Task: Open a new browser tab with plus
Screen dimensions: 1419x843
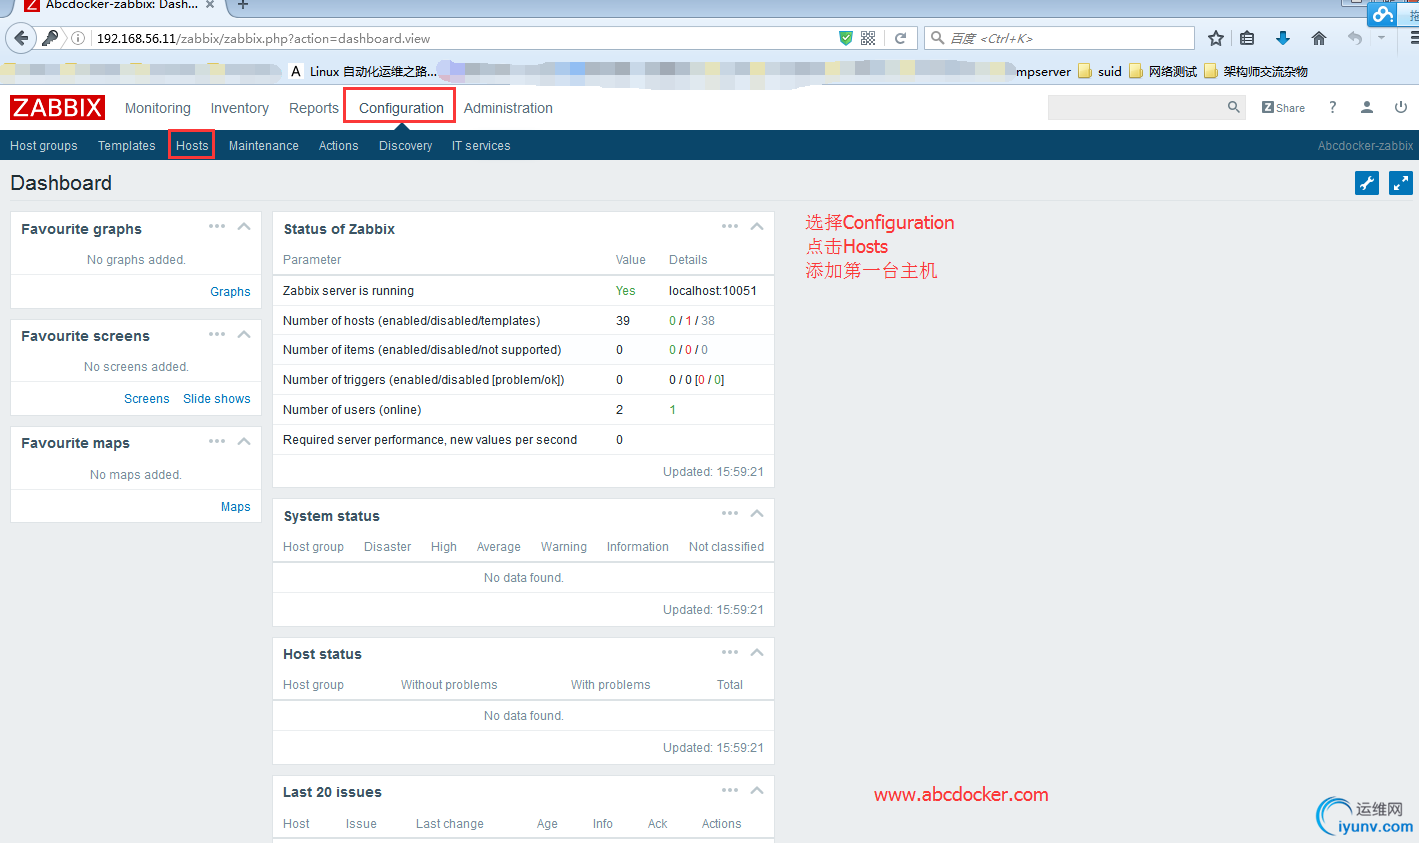Action: click(242, 5)
